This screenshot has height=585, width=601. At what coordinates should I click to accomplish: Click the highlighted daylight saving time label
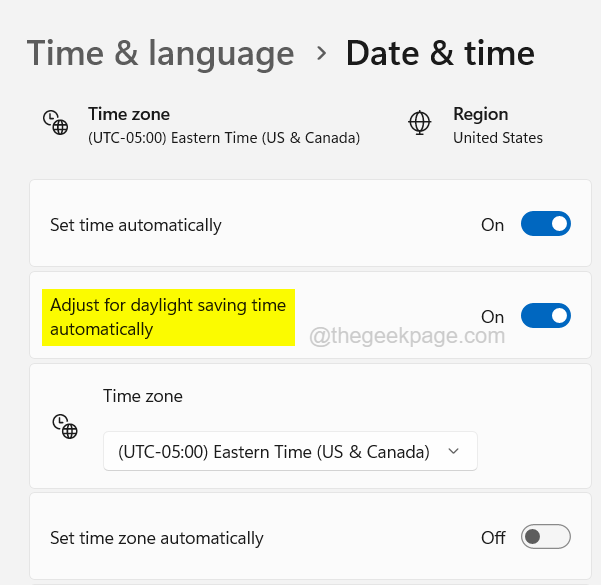coord(168,317)
